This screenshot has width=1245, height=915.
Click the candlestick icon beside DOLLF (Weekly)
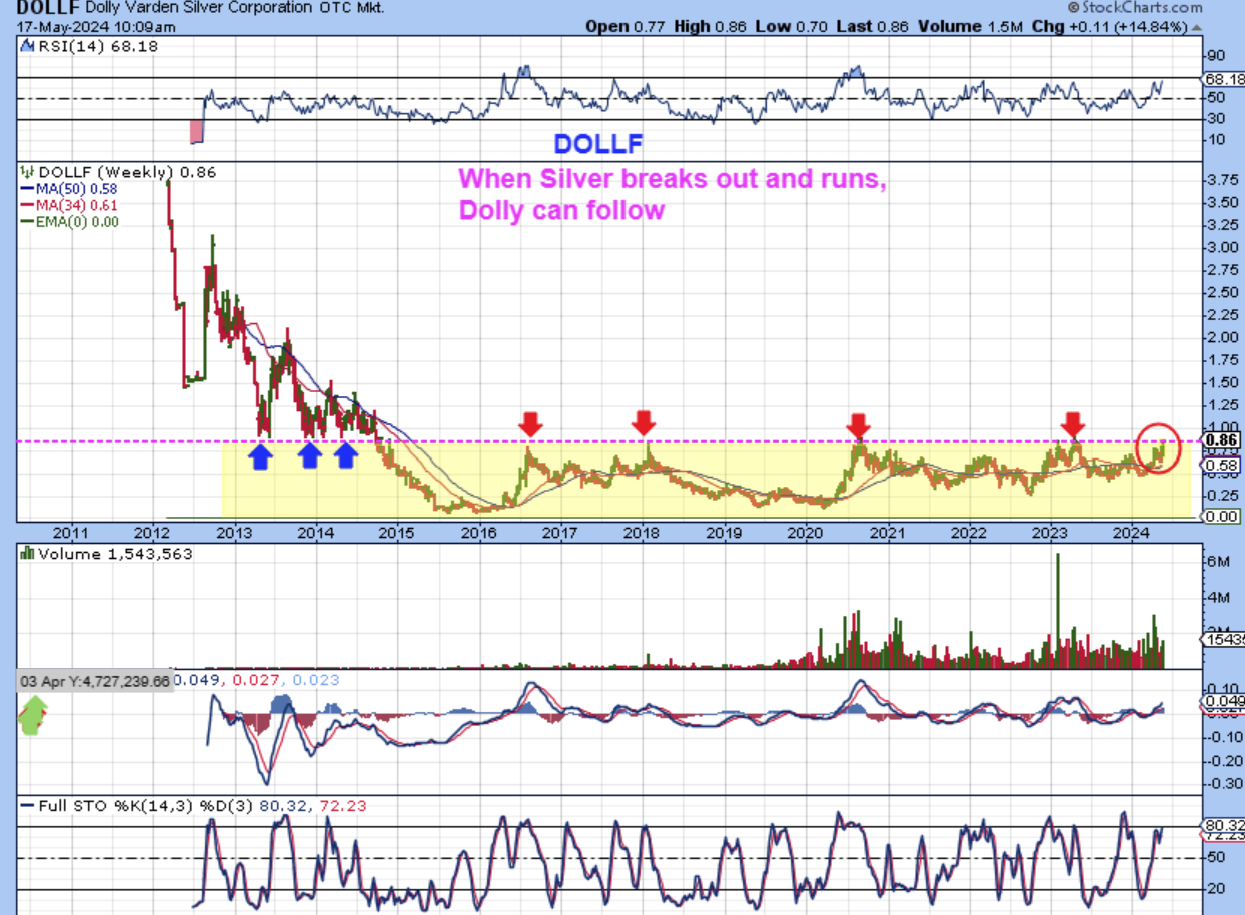point(27,172)
